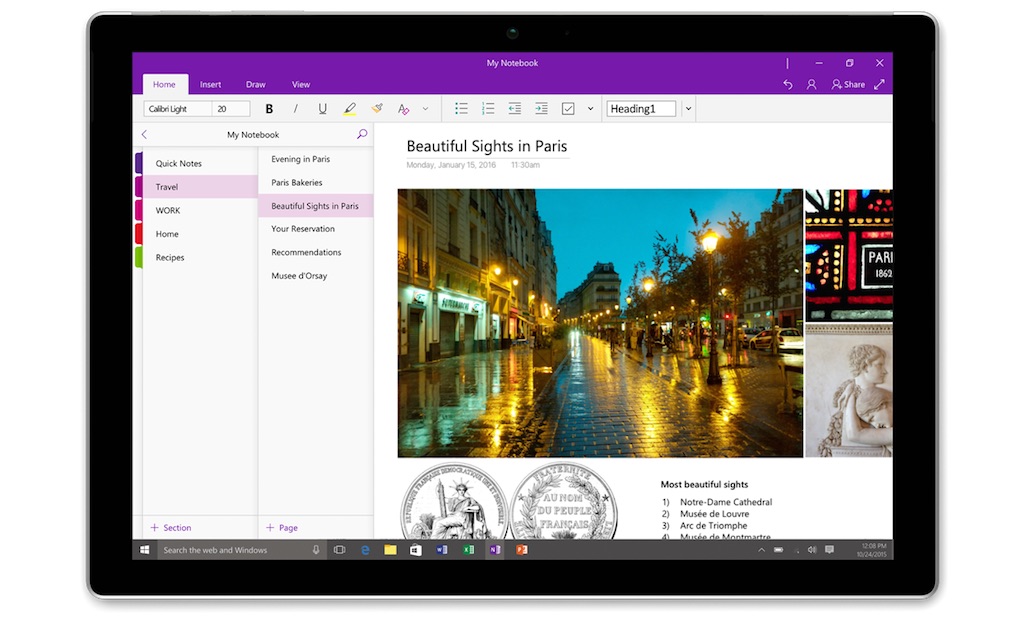1024x619 pixels.
Task: Insert a bulleted list
Action: pos(461,109)
